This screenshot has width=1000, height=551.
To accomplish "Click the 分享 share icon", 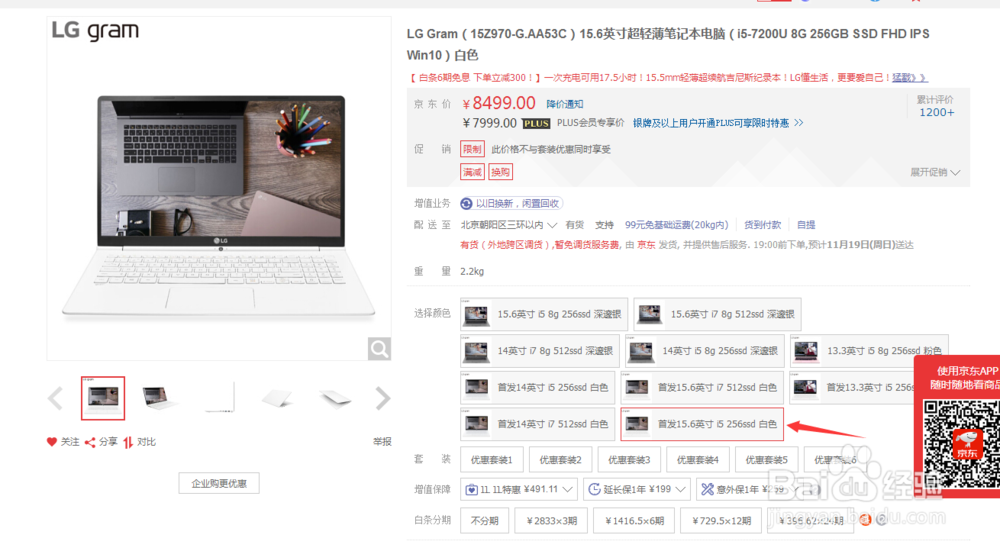I will 90,442.
